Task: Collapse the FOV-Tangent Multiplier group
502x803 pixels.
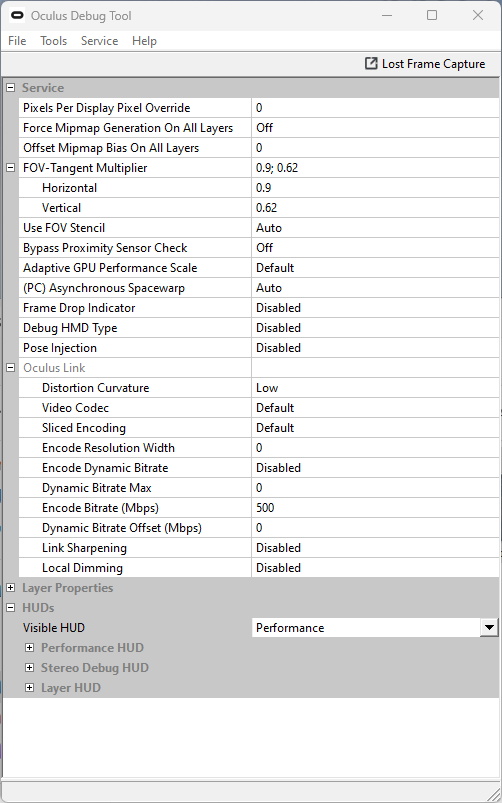Action: (x=10, y=167)
